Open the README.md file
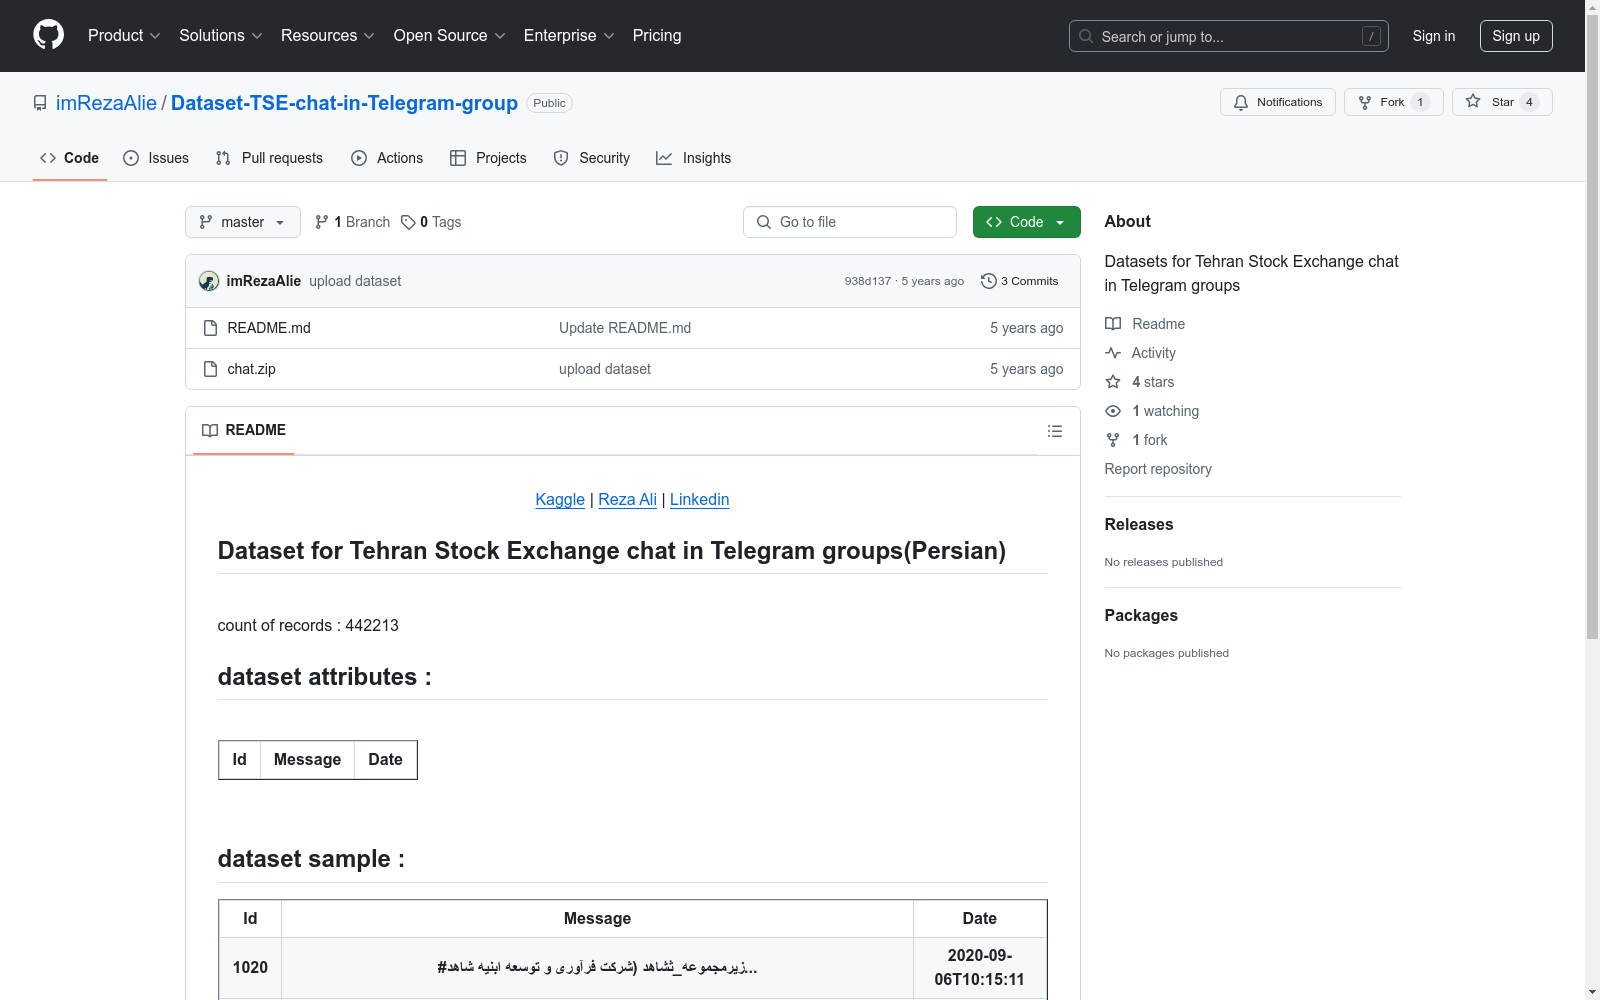 (269, 328)
